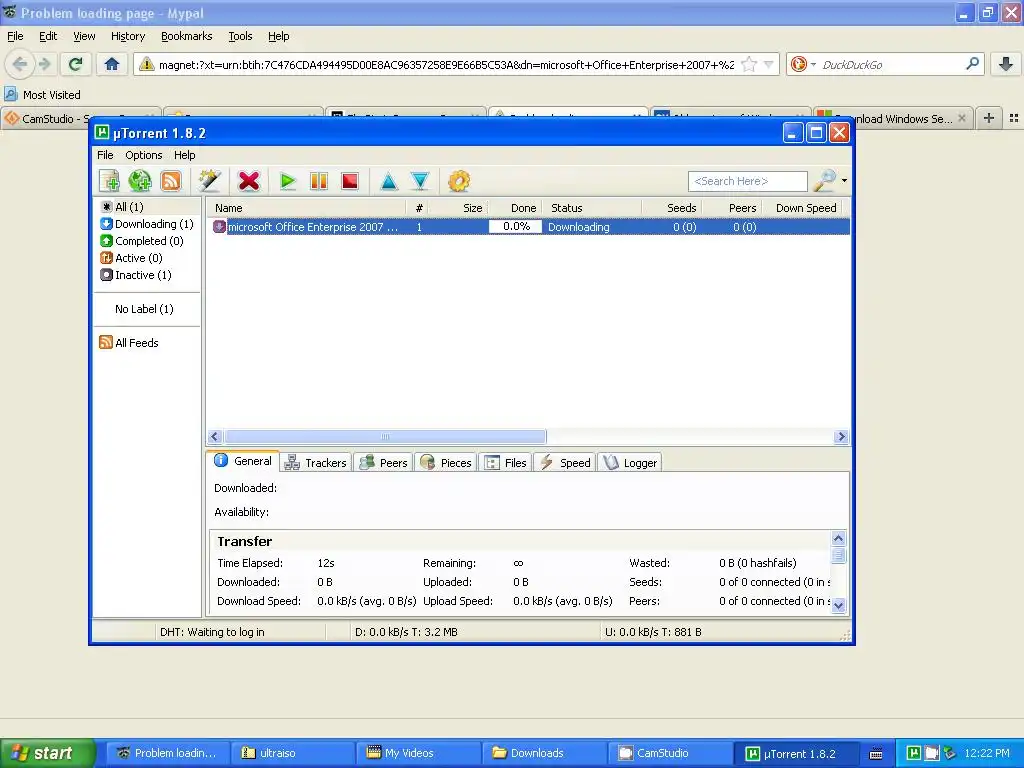The image size is (1024, 768).
Task: Select microsoft Office Enterprise 2007 torrent row
Action: click(x=530, y=227)
